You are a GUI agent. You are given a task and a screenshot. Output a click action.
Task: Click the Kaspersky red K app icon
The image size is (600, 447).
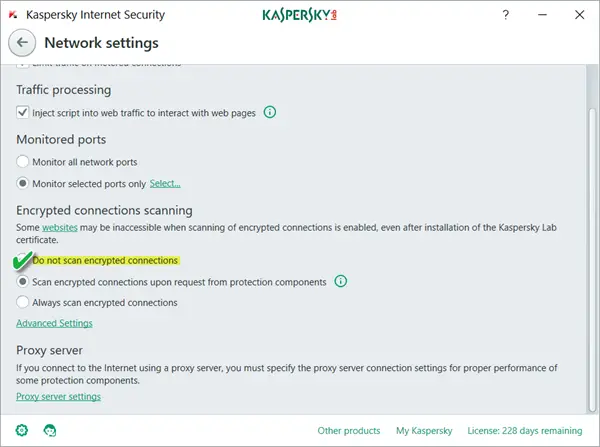tap(13, 15)
